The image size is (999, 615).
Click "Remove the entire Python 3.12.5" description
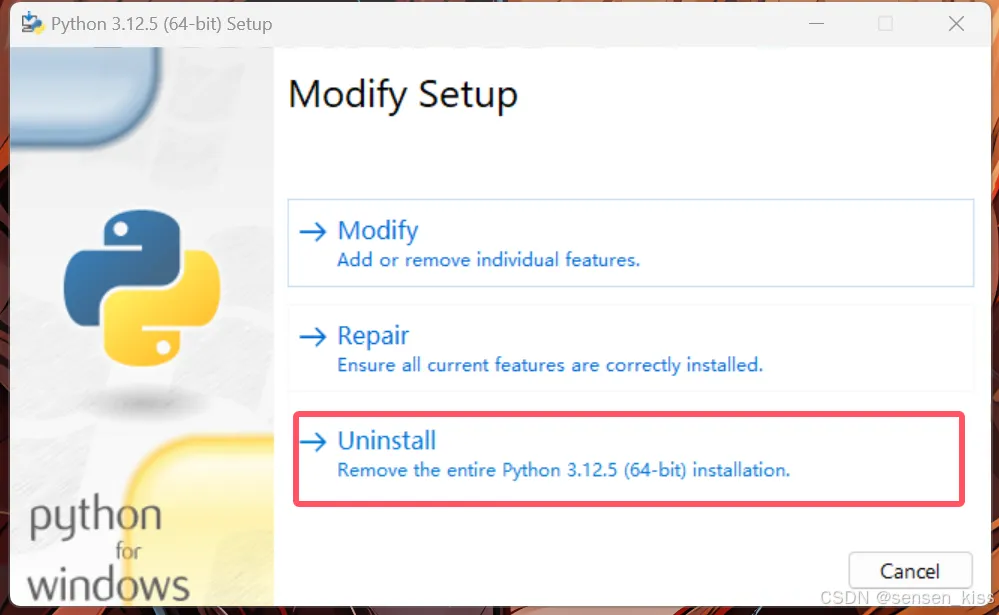tap(563, 470)
